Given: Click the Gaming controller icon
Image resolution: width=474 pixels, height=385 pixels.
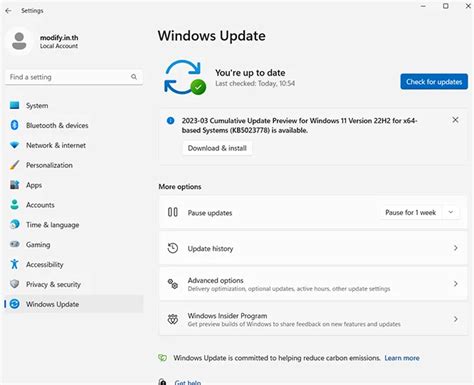Looking at the screenshot, I should 14,244.
